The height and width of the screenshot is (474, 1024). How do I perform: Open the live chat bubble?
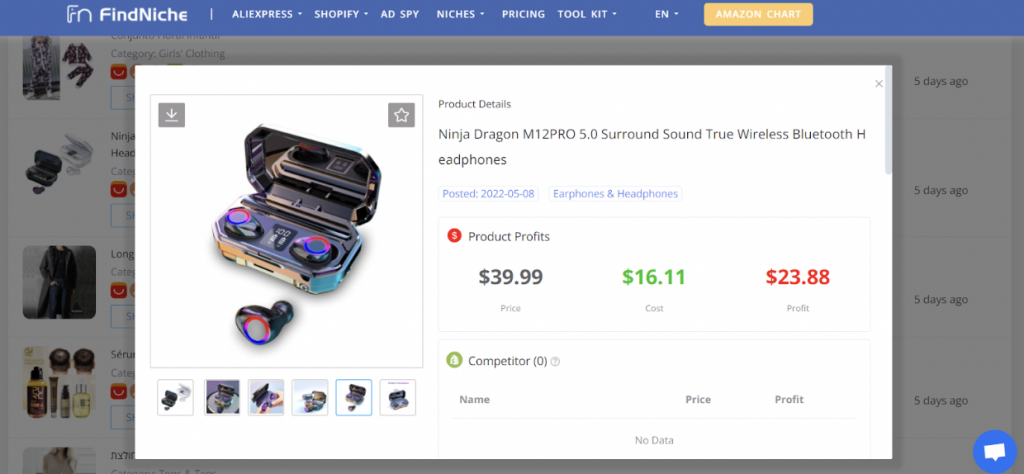pos(994,451)
